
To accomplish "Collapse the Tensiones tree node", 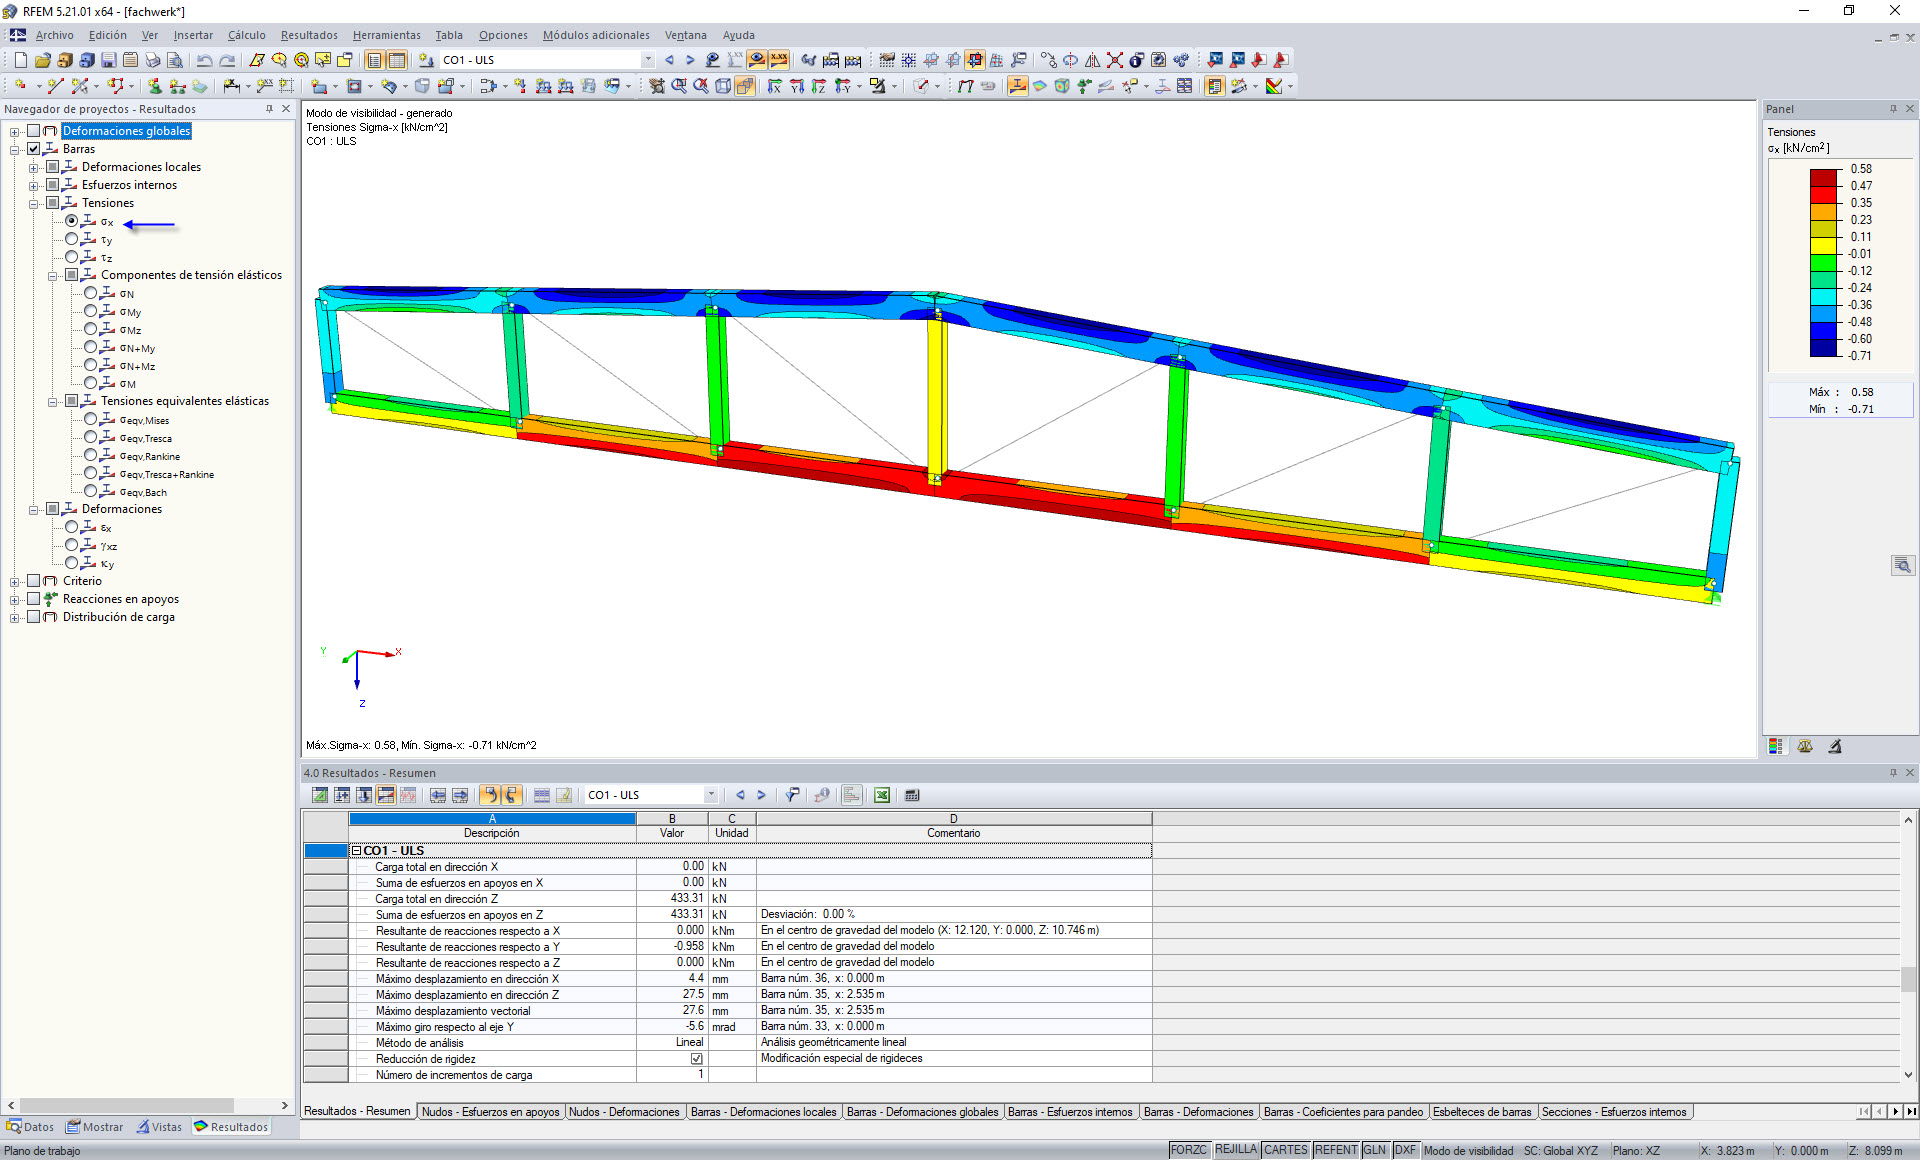I will coord(34,203).
